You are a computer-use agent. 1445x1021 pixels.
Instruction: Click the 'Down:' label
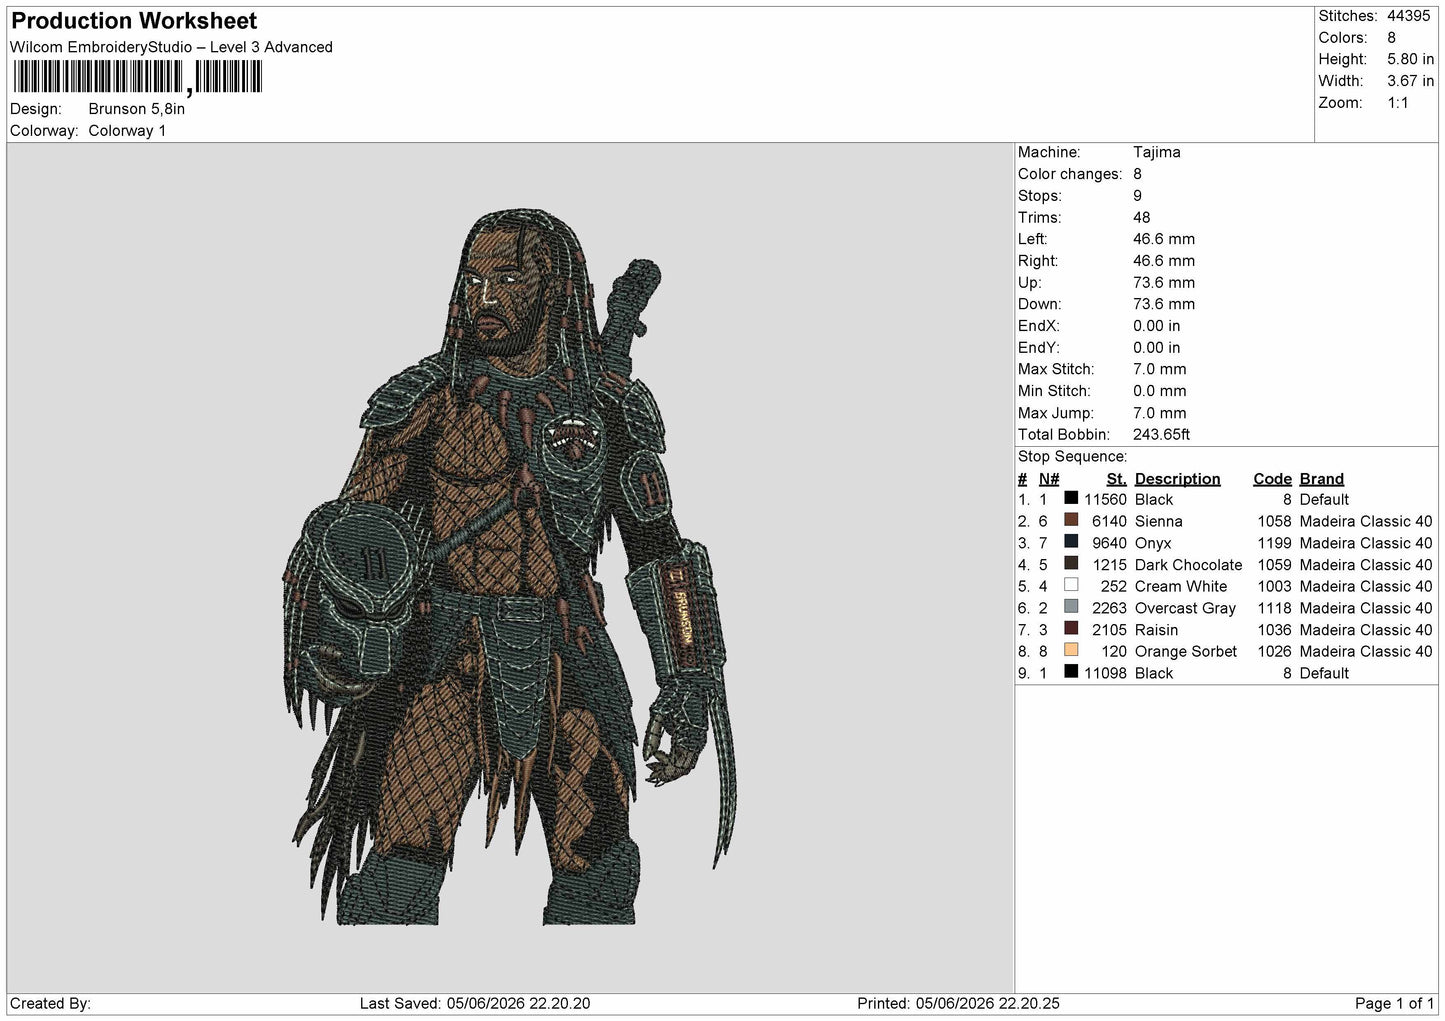pyautogui.click(x=1037, y=304)
